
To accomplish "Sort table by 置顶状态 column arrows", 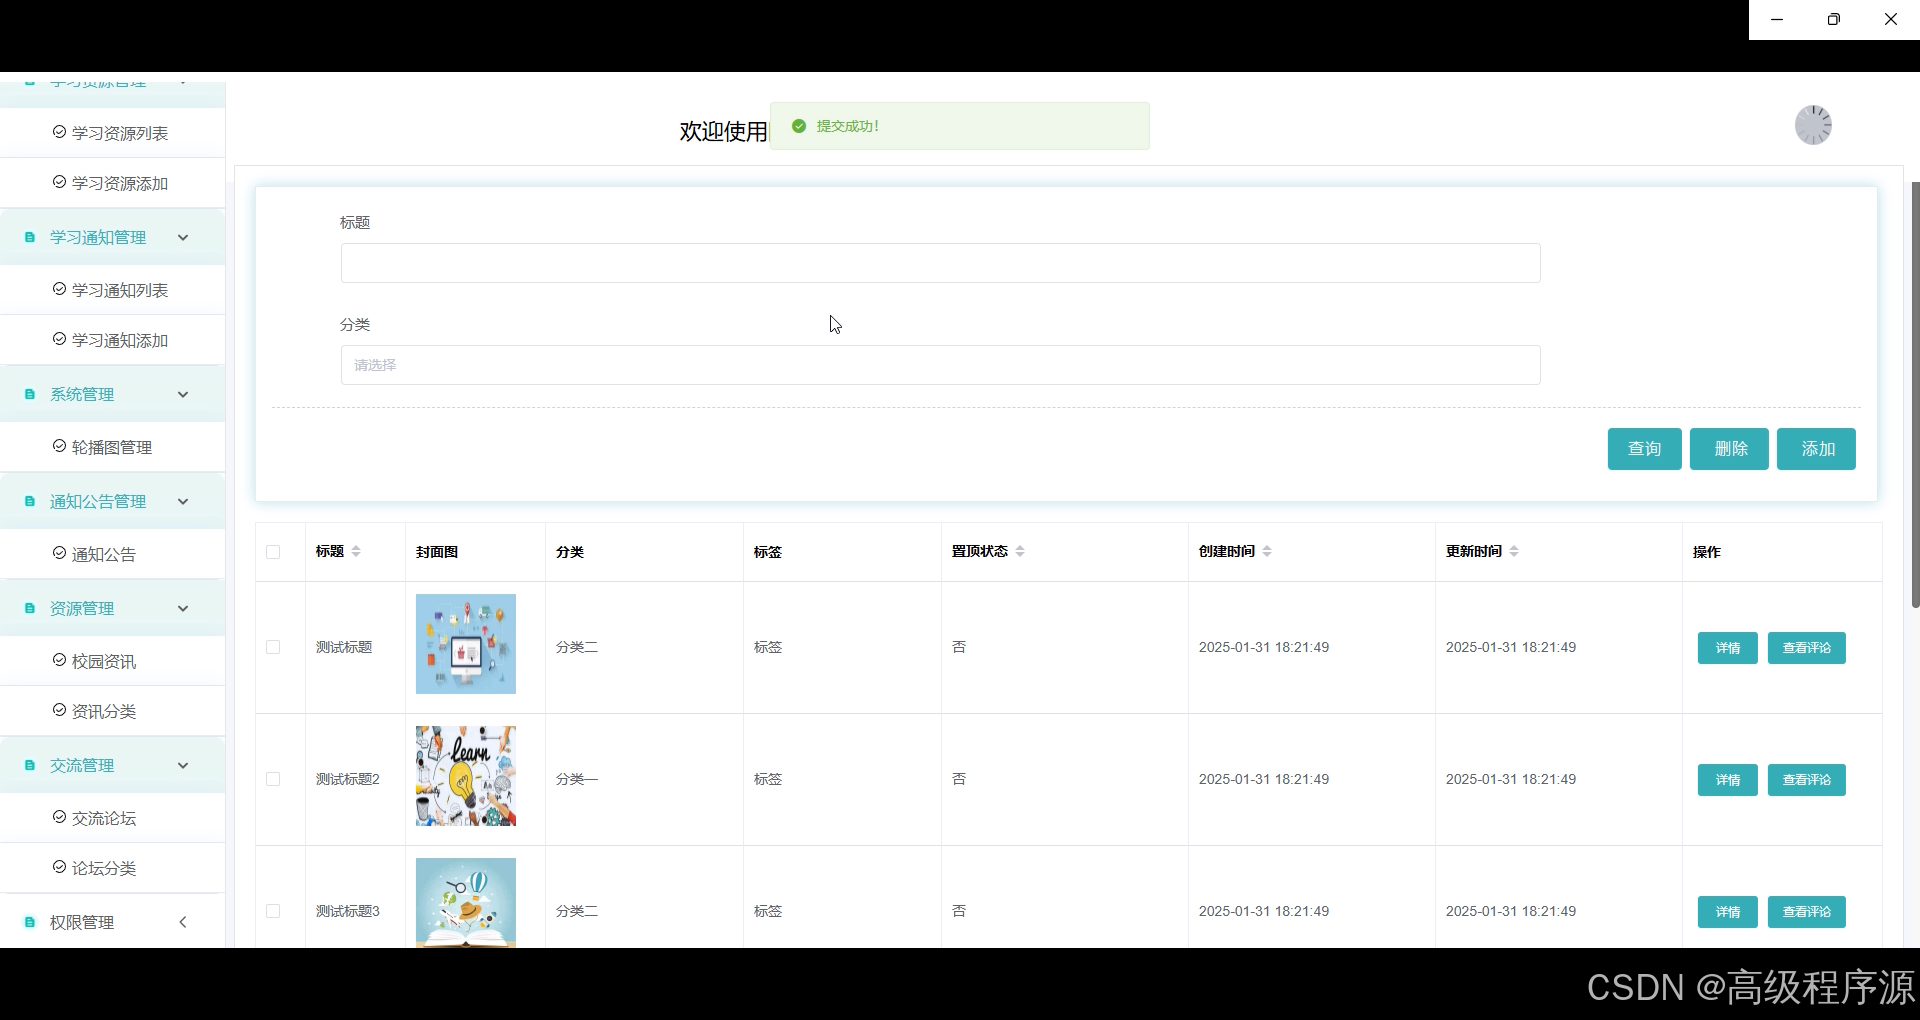I will point(1020,551).
